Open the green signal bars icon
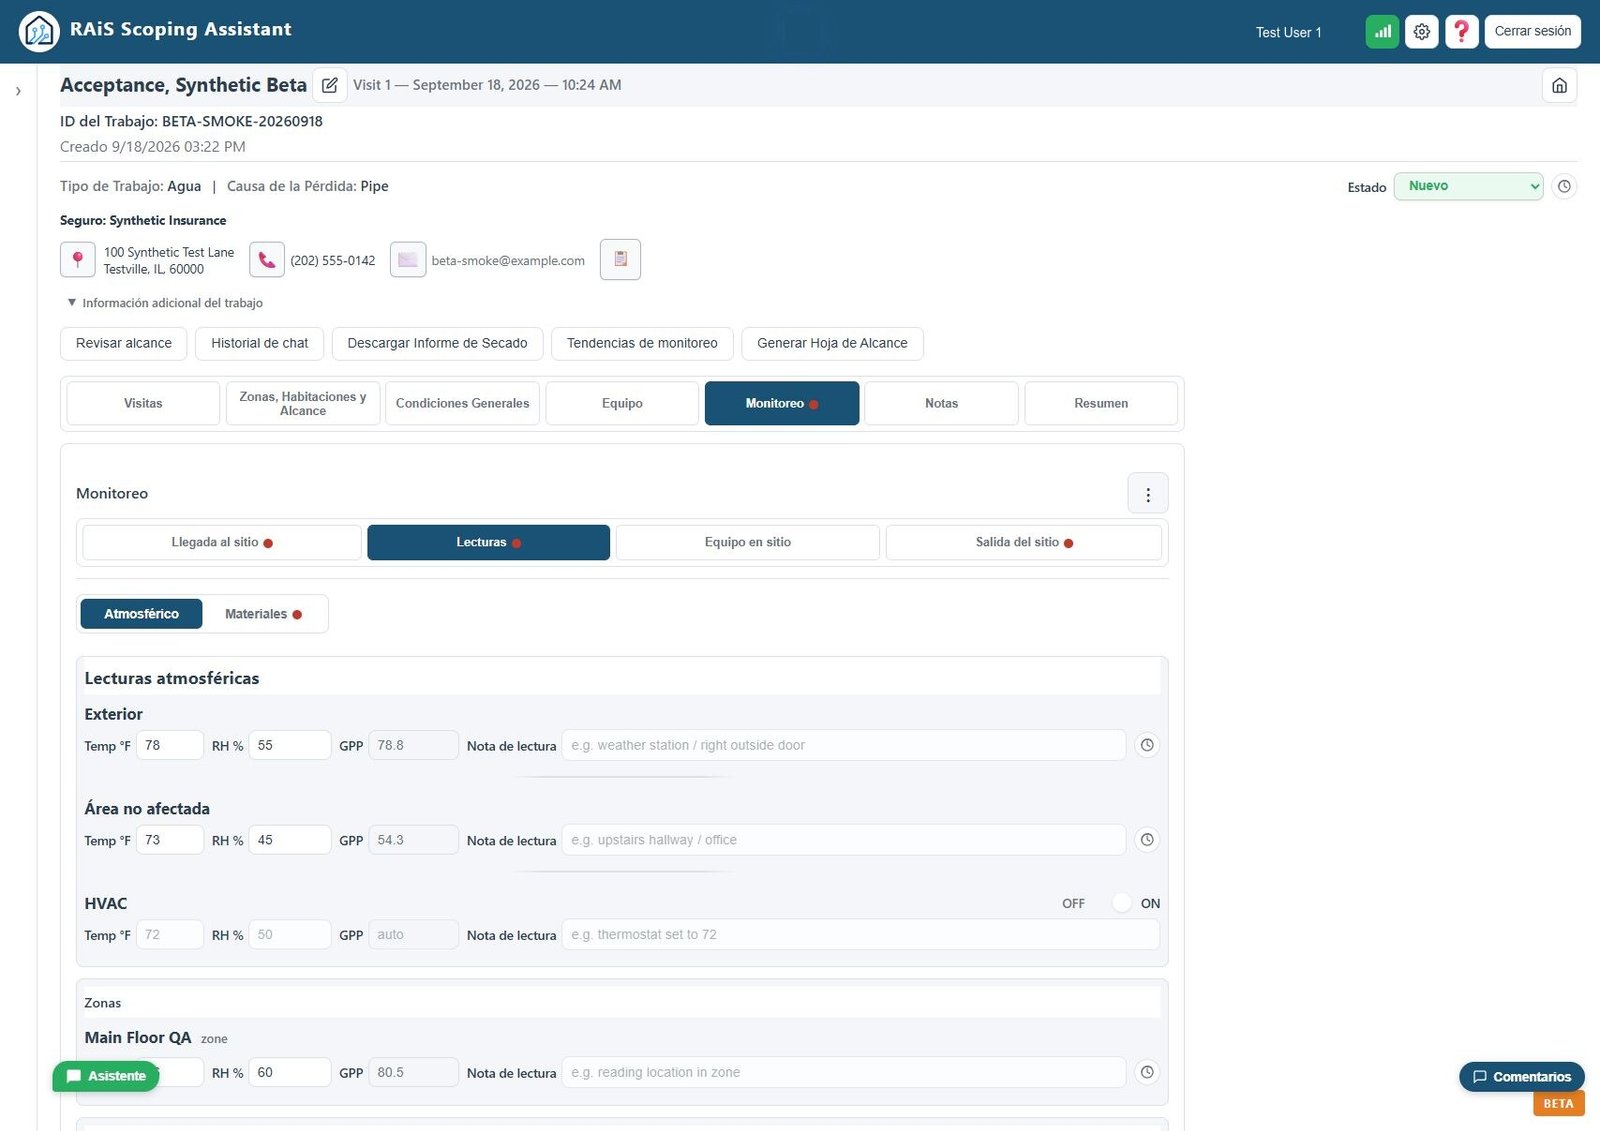The image size is (1600, 1131). point(1382,32)
